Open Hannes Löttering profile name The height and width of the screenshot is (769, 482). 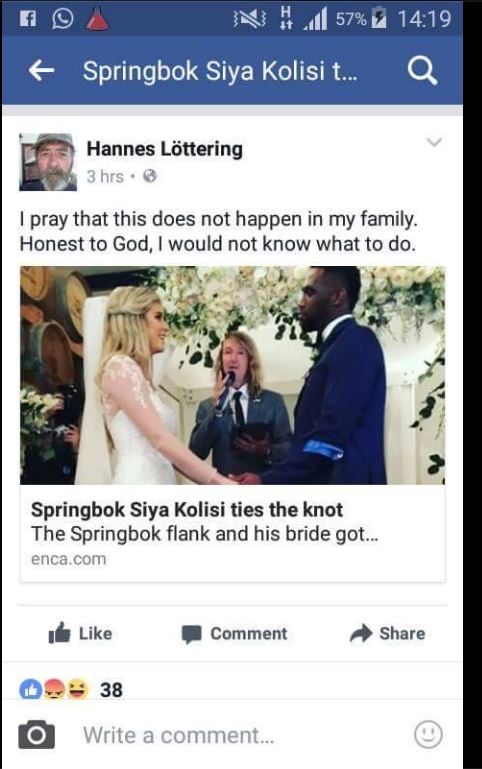coord(164,149)
